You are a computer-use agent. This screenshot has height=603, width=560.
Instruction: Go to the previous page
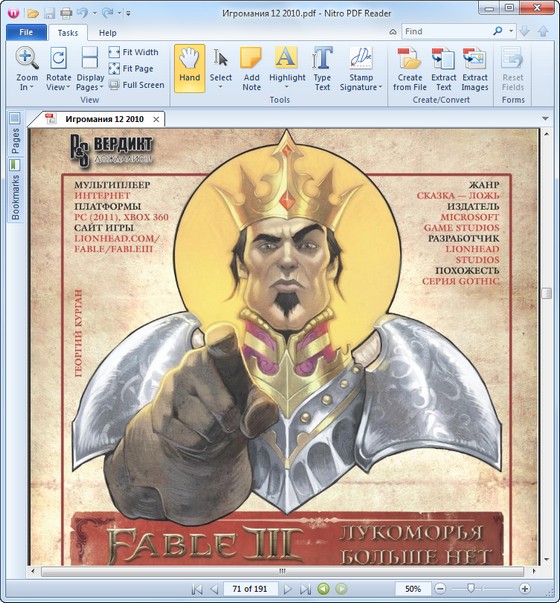[x=214, y=589]
